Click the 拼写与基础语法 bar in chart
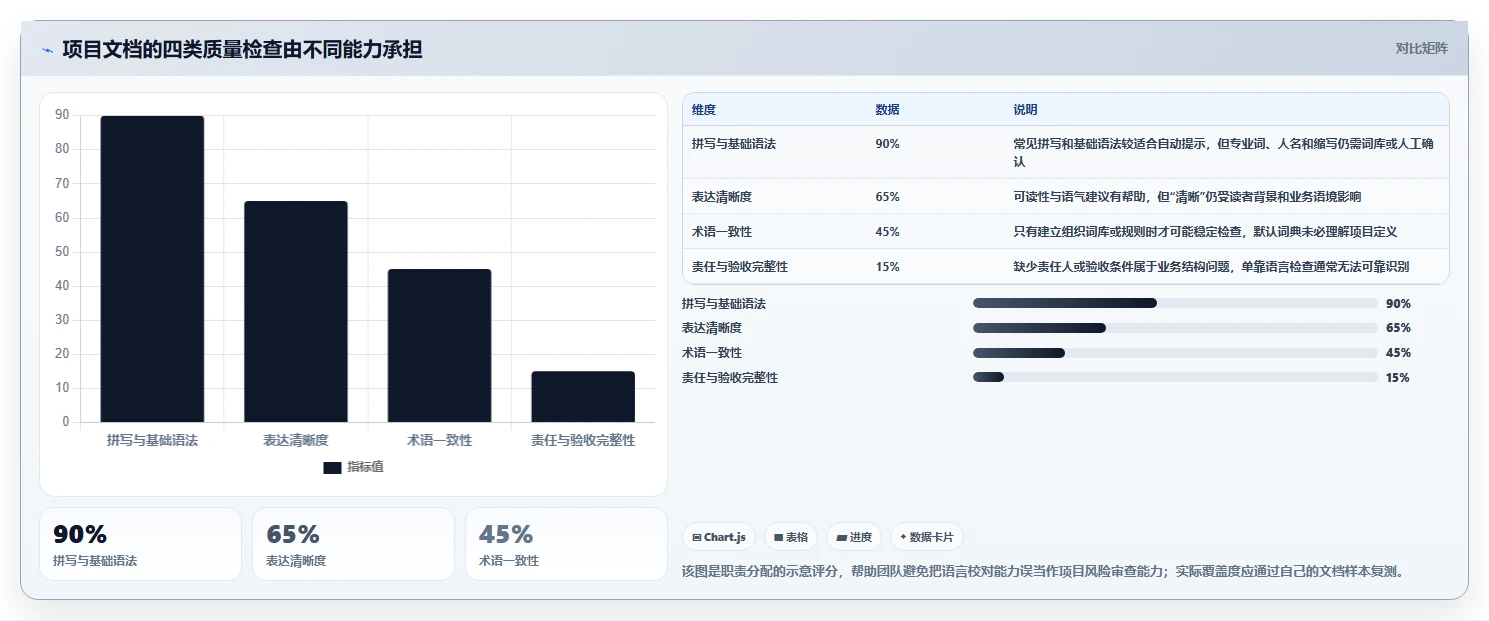The image size is (1489, 621). tap(152, 269)
